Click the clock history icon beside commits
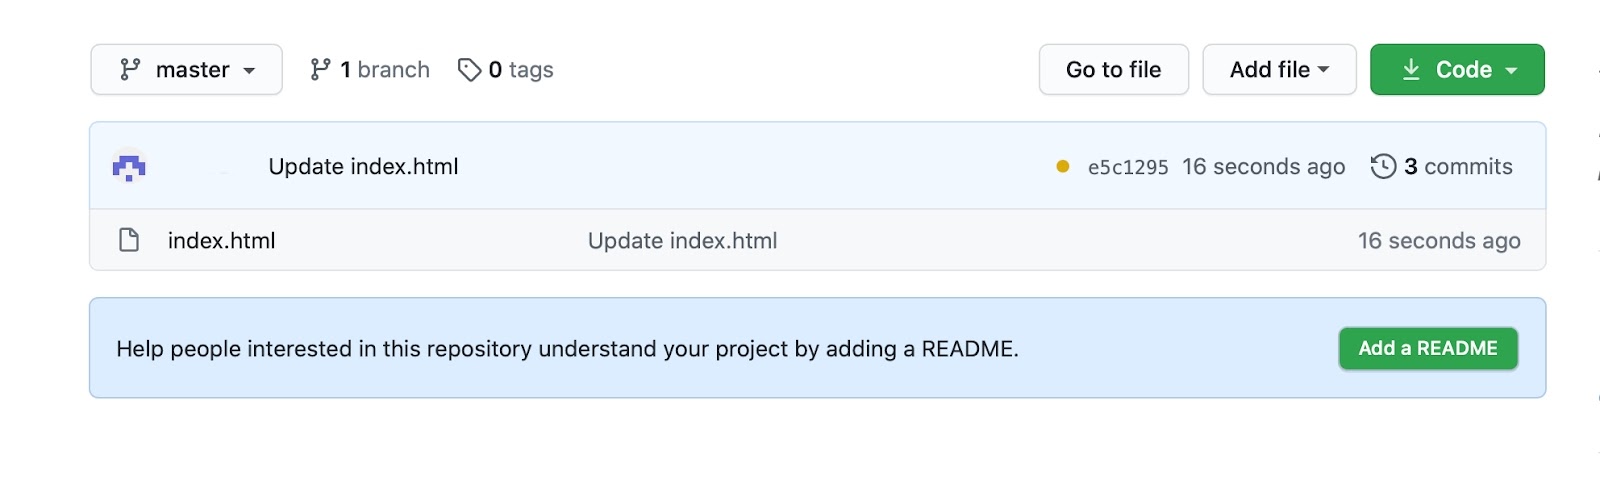The image size is (1600, 497). pos(1383,166)
